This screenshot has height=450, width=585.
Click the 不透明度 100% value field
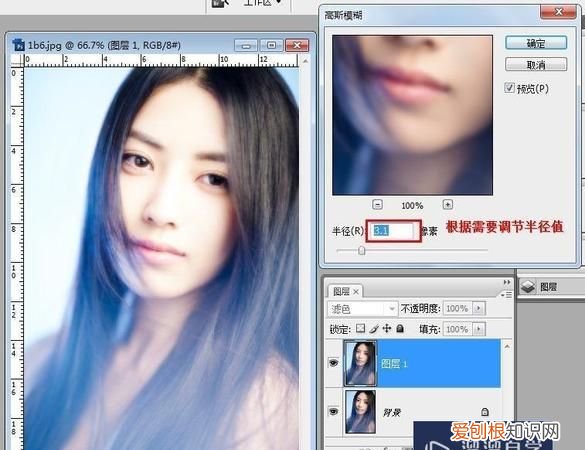point(457,309)
